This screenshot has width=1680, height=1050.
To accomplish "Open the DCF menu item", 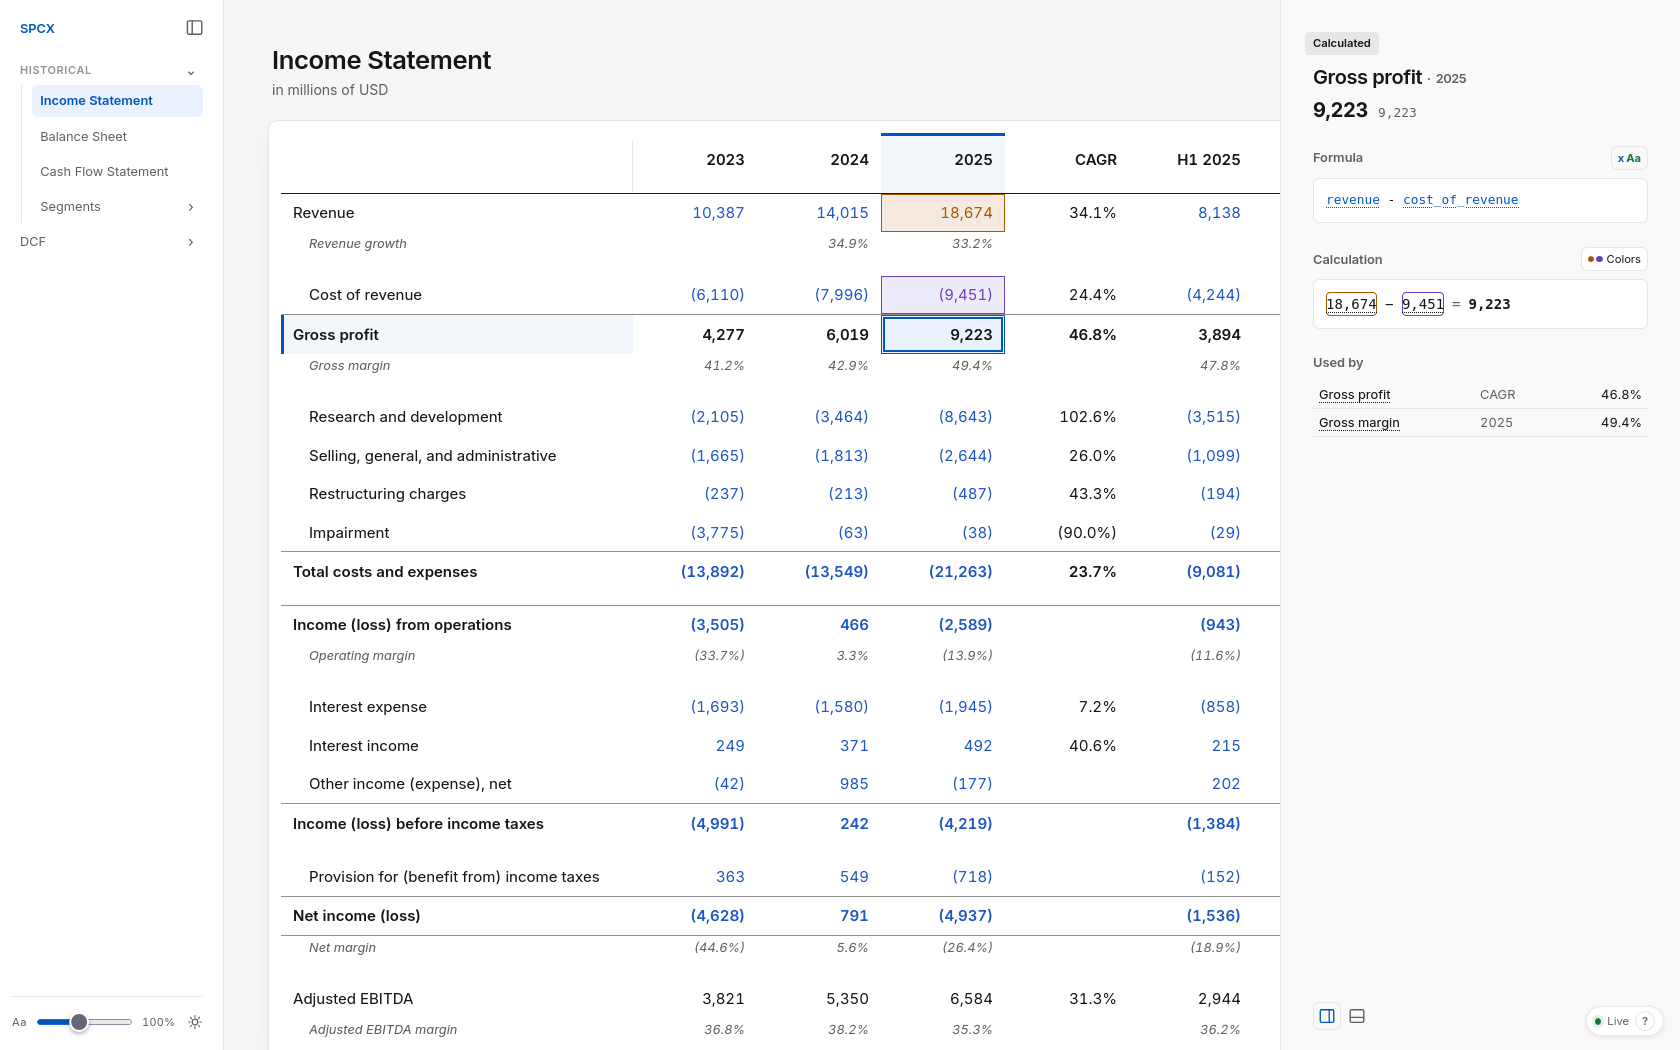I will 33,242.
